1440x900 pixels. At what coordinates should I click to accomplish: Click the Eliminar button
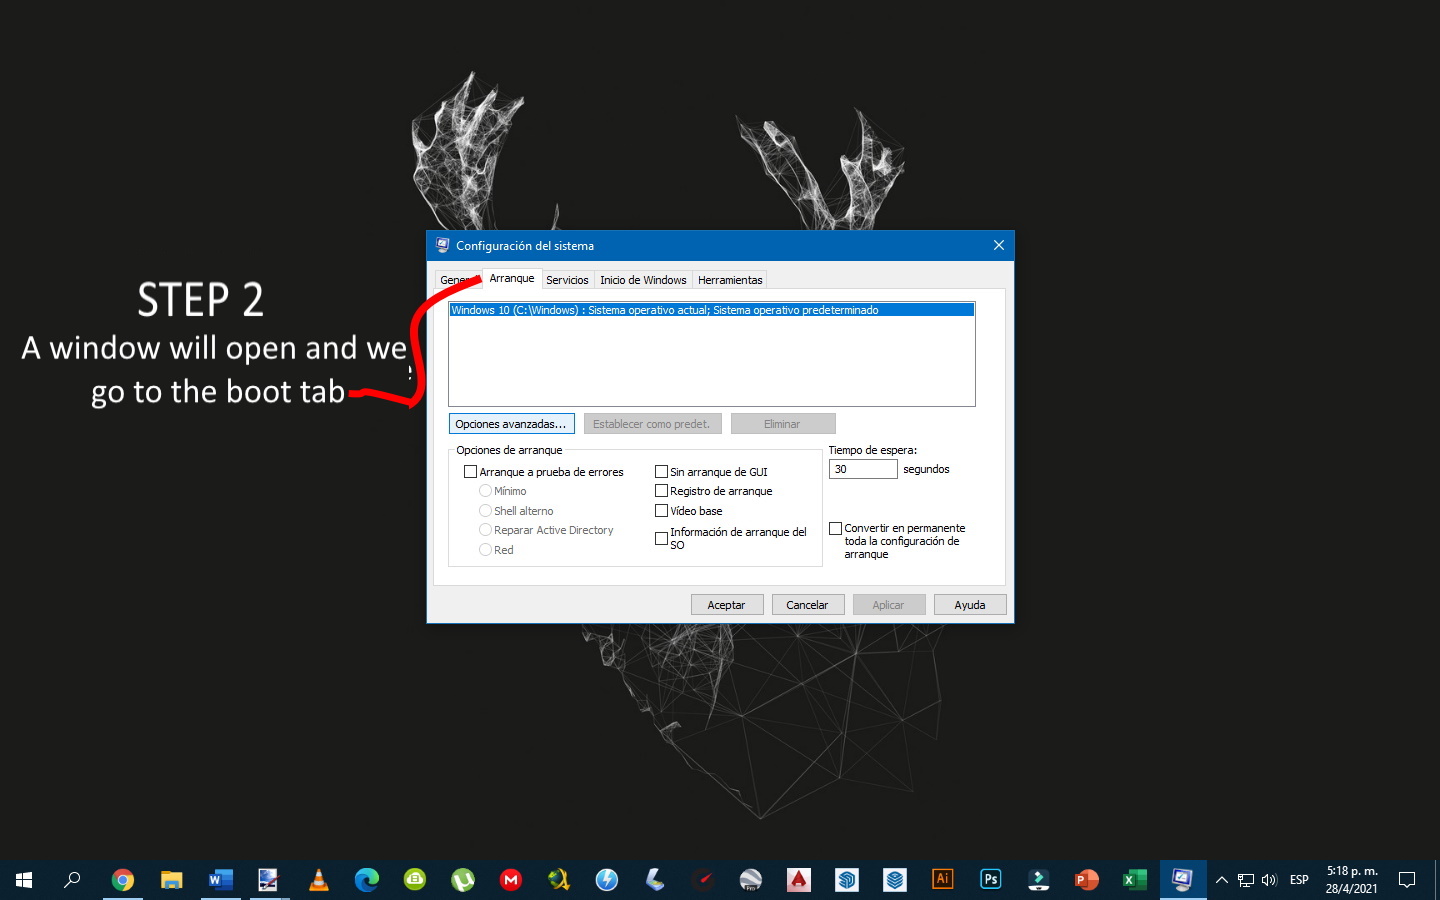(x=783, y=424)
